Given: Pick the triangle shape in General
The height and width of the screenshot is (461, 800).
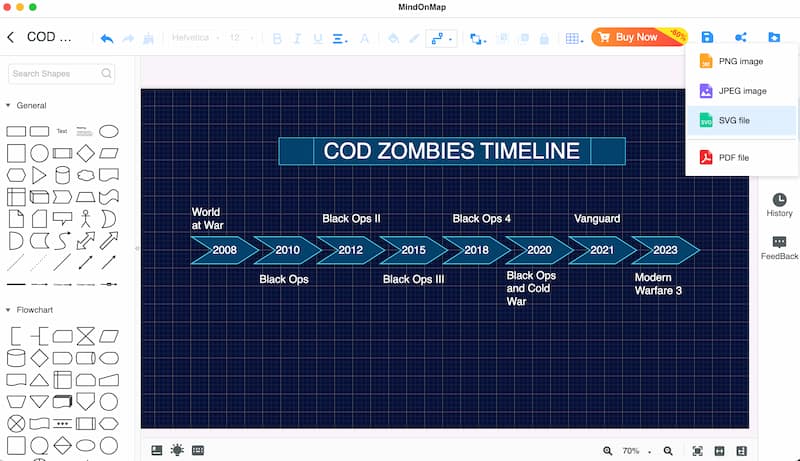Looking at the screenshot, I should pos(39,175).
